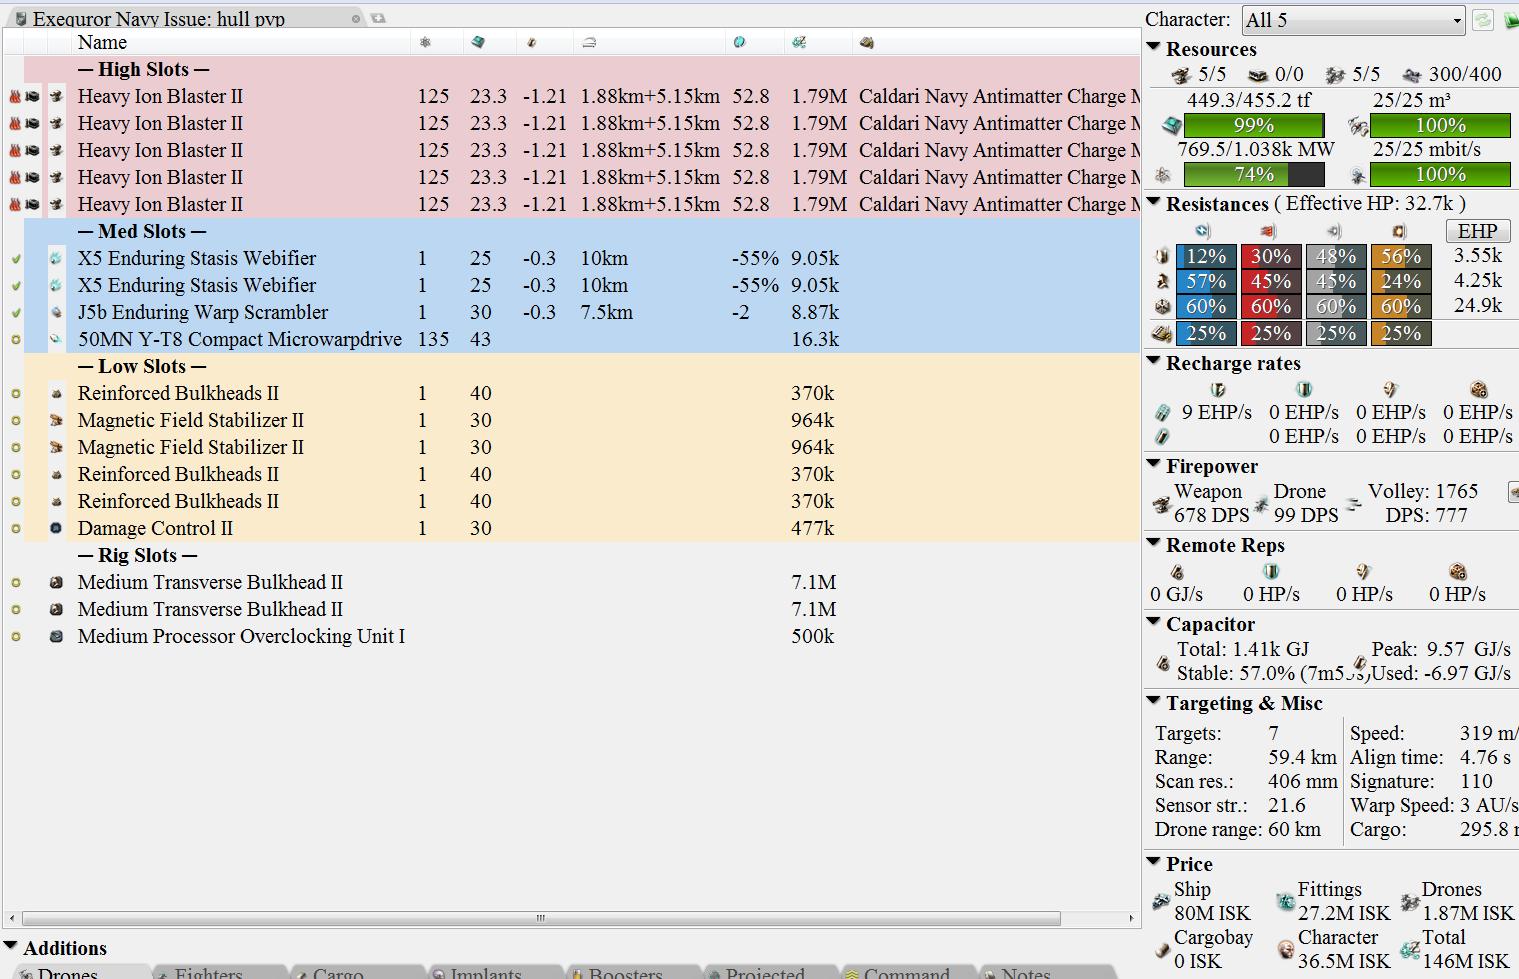Click the EHP button in Resistances
Screen dimensions: 1519x979
point(1477,230)
